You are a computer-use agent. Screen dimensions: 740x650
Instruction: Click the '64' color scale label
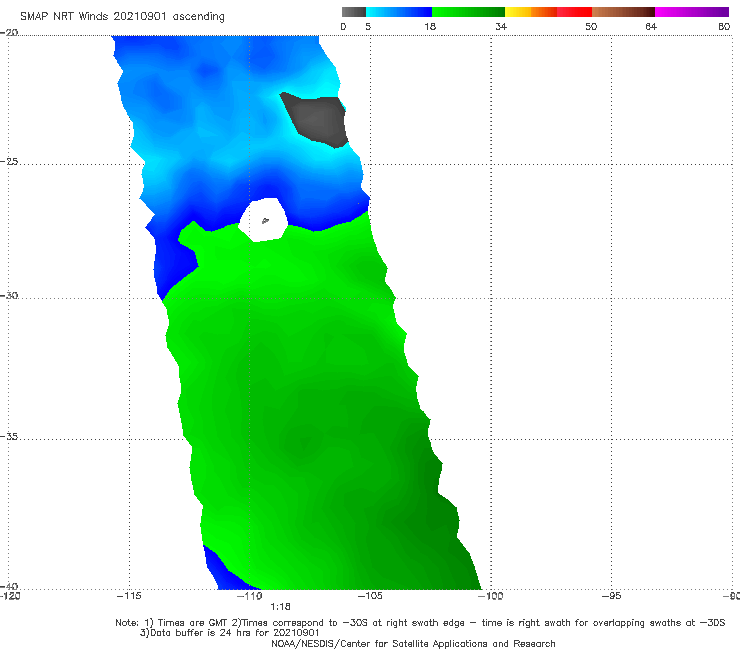pos(651,27)
